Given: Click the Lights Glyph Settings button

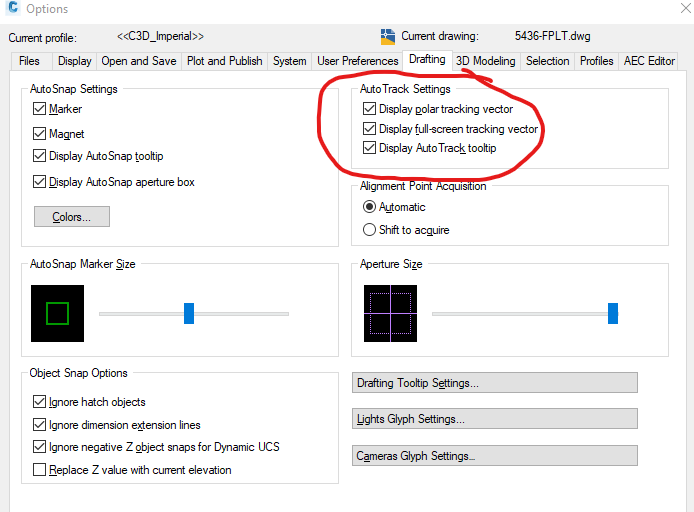Looking at the screenshot, I should click(x=495, y=419).
